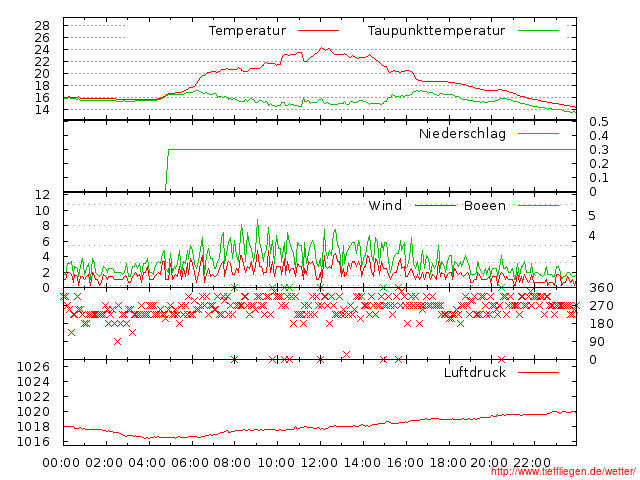The width and height of the screenshot is (640, 480).
Task: Click the 0.5 precipitation axis value
Action: pyautogui.click(x=599, y=122)
